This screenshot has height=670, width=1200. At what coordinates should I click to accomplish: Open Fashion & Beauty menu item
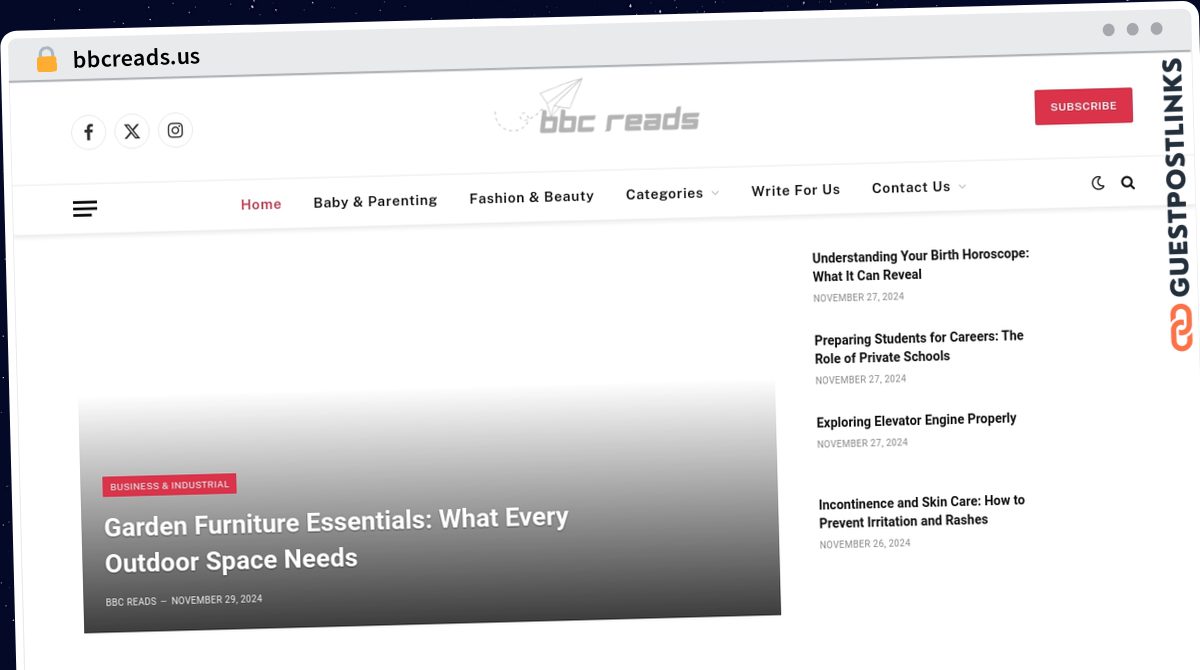tap(531, 197)
